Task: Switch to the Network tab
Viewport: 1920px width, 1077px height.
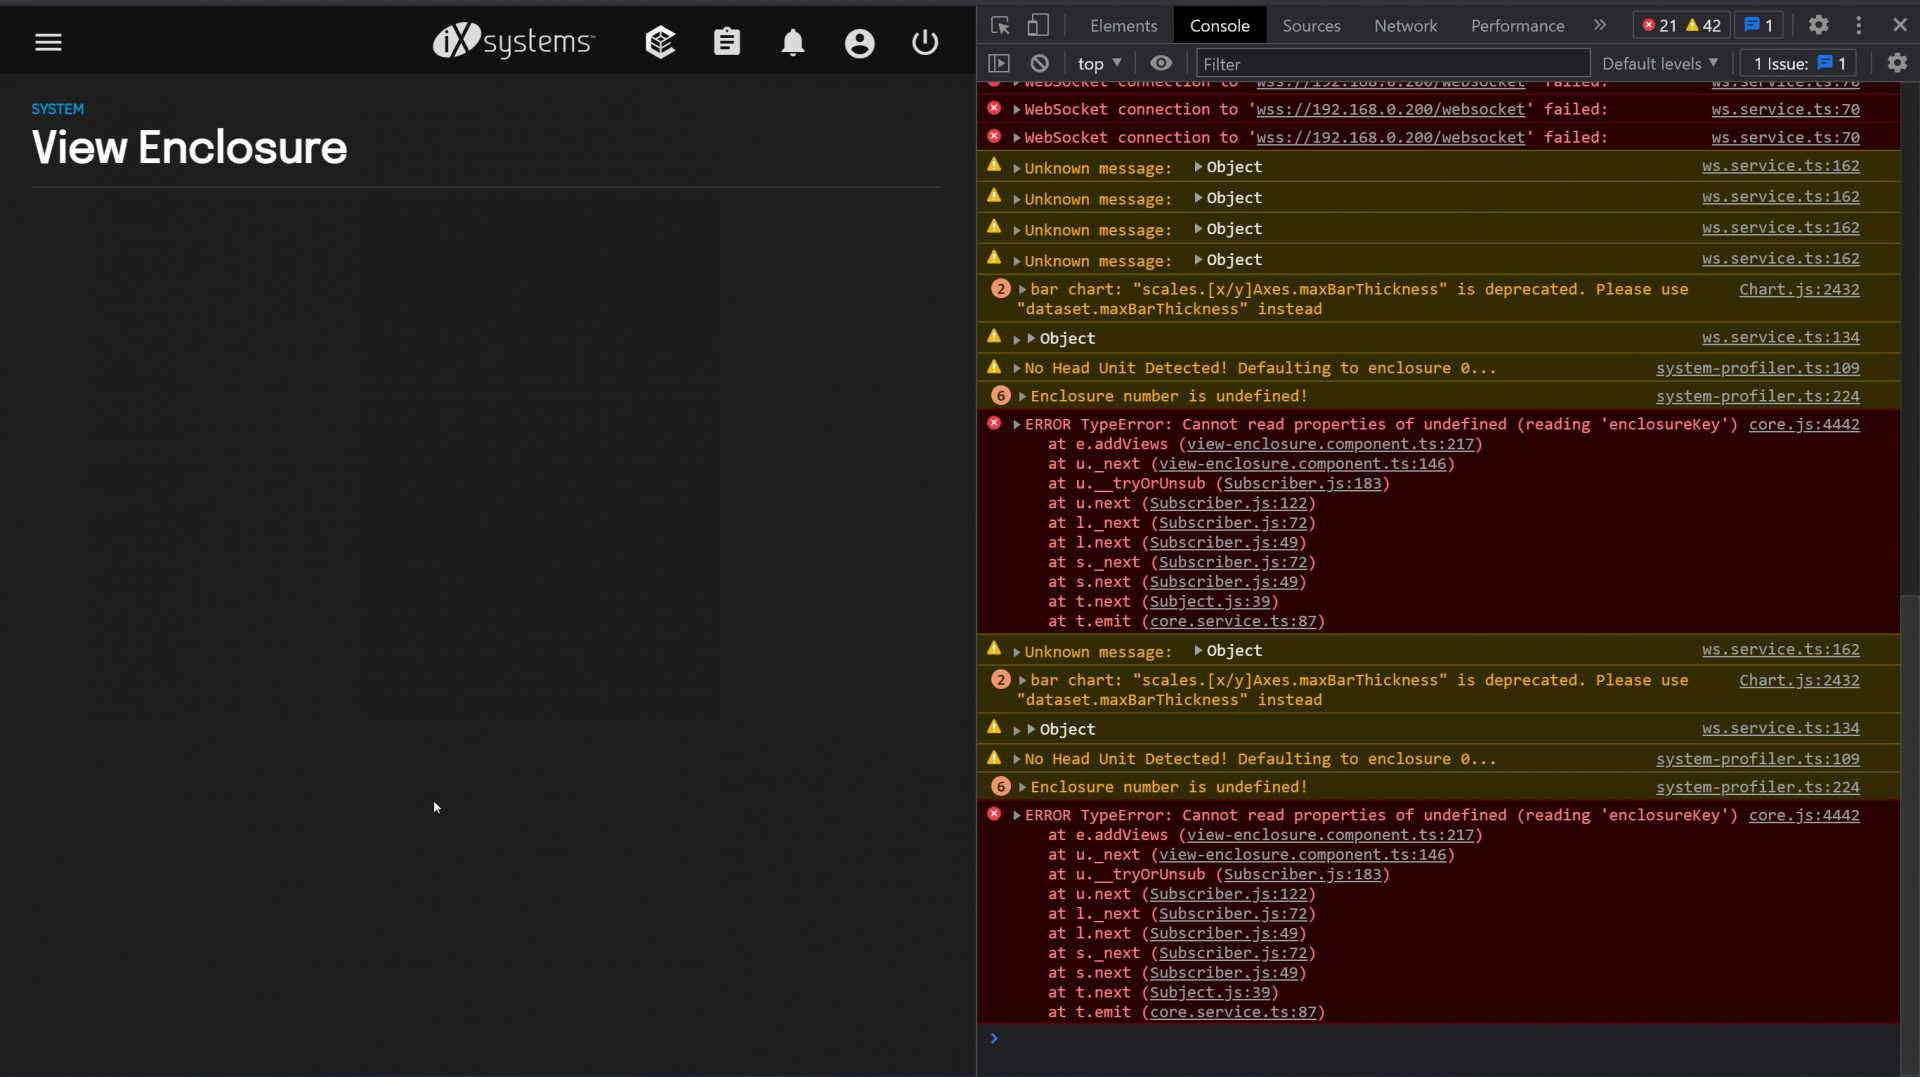Action: point(1405,26)
